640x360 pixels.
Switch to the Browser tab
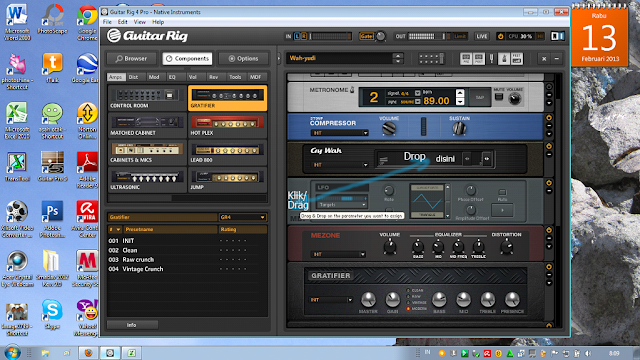131,59
